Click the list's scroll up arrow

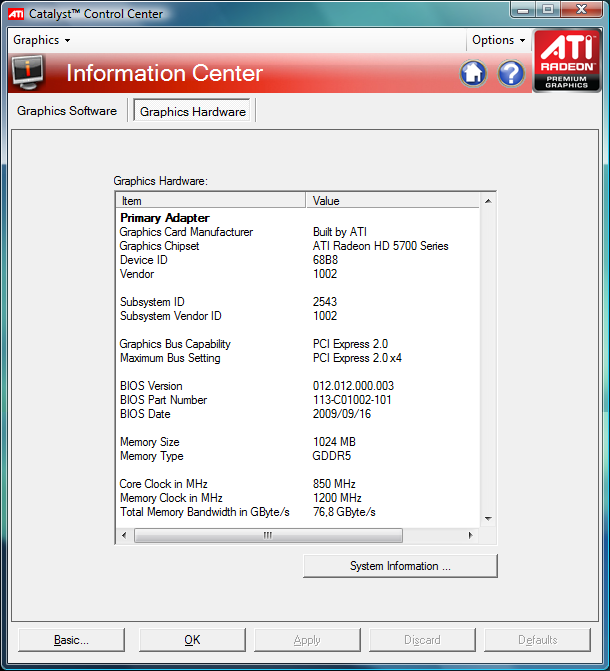pyautogui.click(x=488, y=201)
